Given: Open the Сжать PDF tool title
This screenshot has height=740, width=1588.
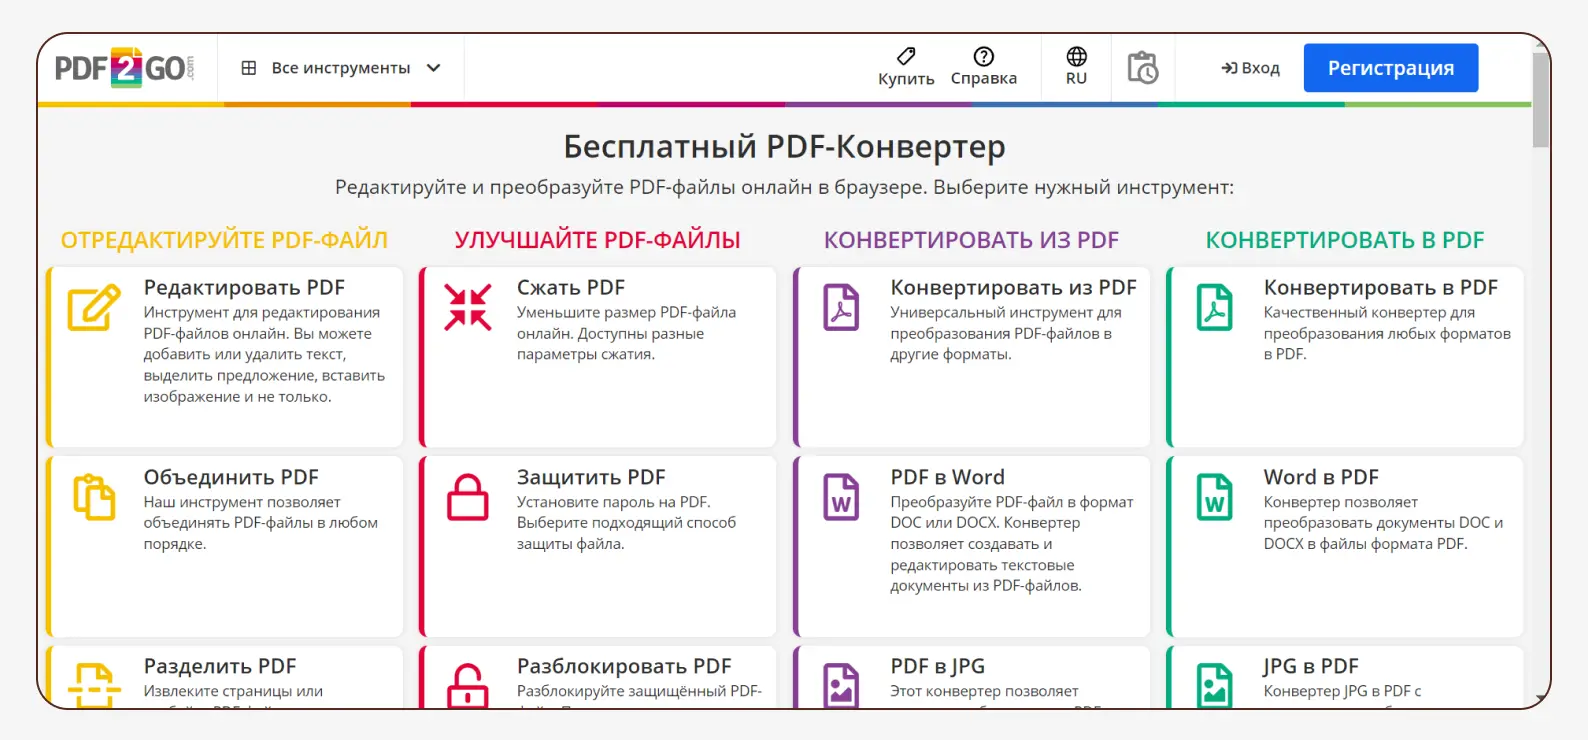Looking at the screenshot, I should [x=571, y=288].
